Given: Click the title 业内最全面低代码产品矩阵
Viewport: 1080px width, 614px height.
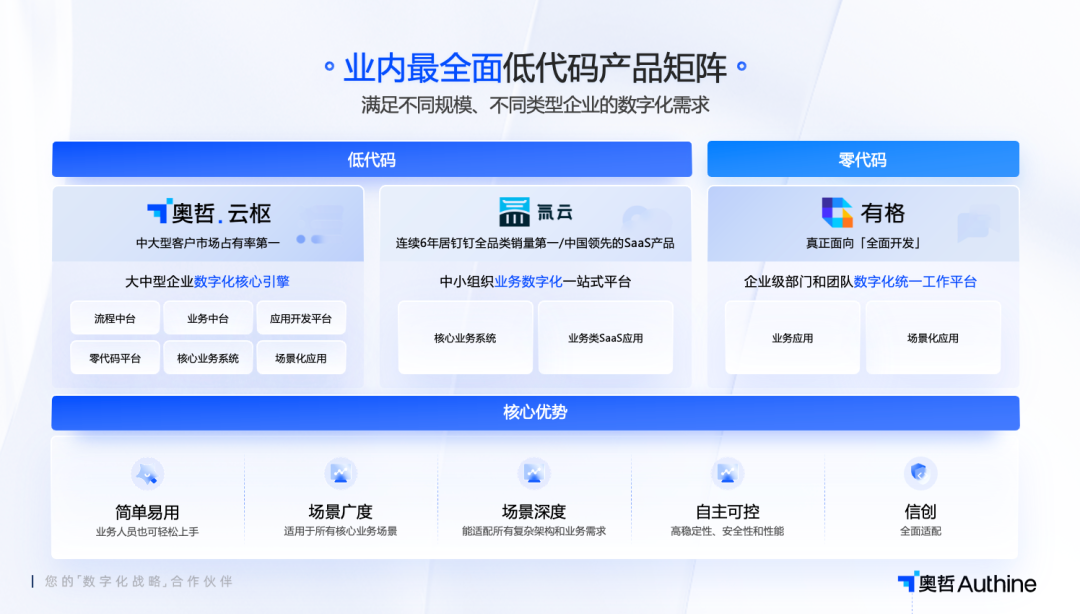Looking at the screenshot, I should (535, 68).
